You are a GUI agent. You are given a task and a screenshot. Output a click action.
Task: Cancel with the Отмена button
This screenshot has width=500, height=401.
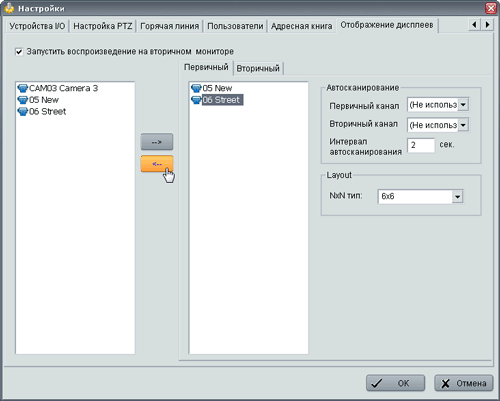point(464,383)
